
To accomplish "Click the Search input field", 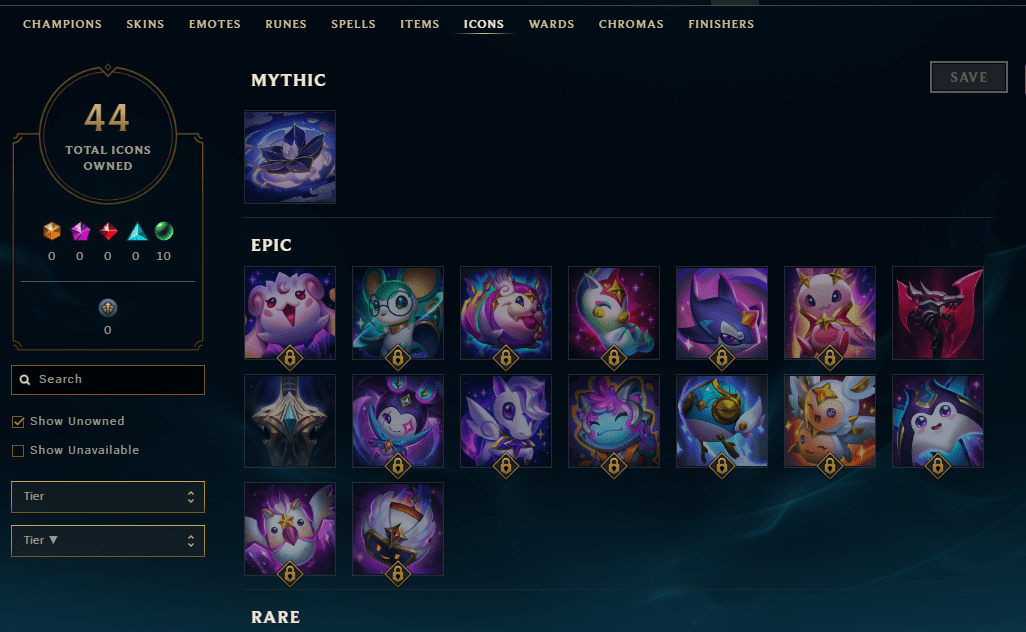I will click(x=108, y=379).
